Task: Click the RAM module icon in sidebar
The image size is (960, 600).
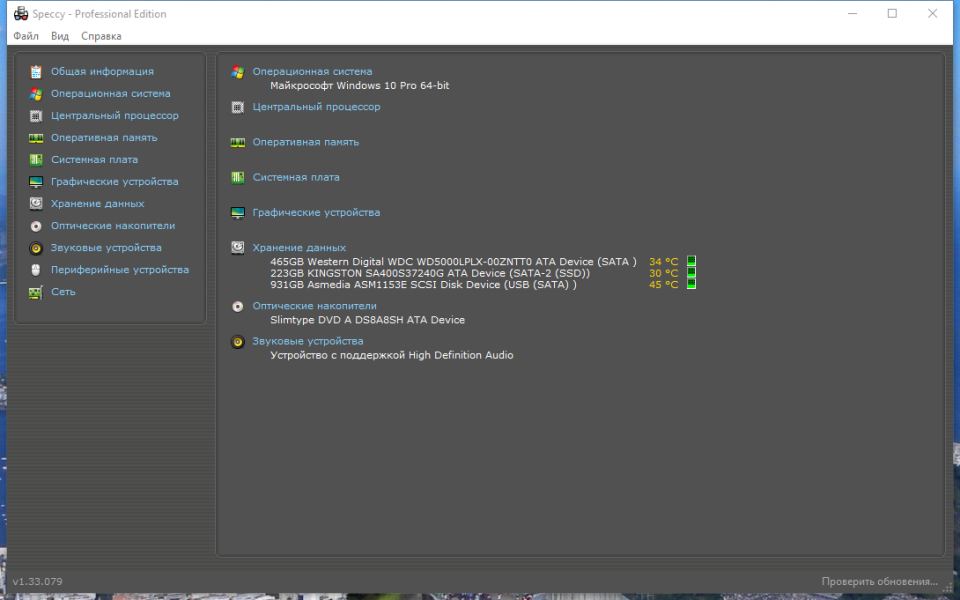Action: (x=36, y=138)
